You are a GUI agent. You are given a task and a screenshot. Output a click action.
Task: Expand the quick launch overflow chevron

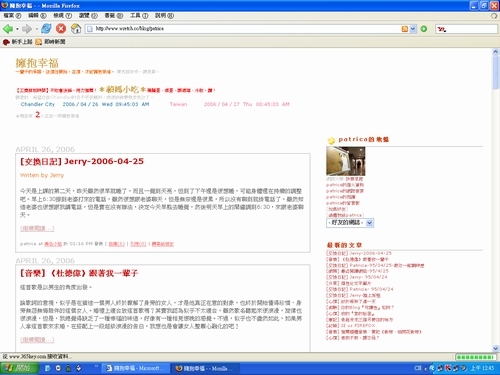click(96, 366)
